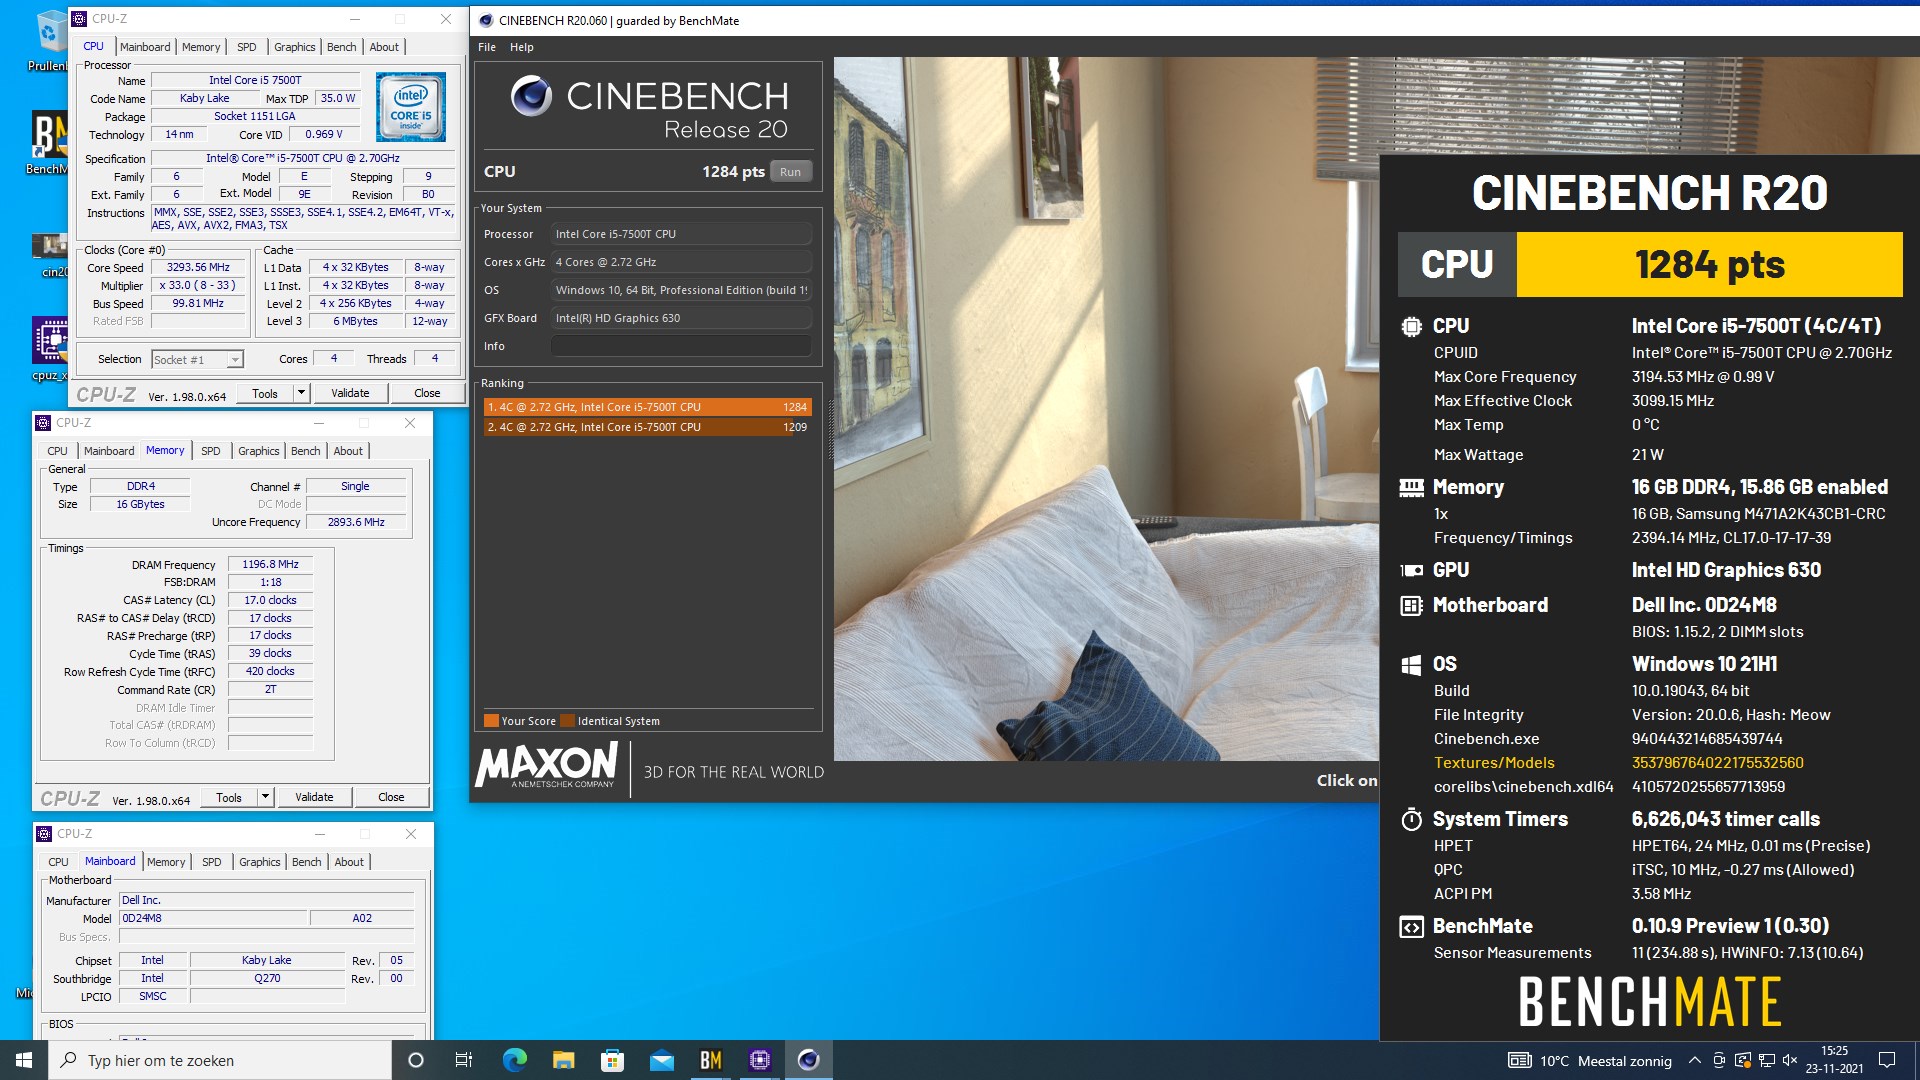The width and height of the screenshot is (1920, 1080).
Task: Click the System Timers clock icon
Action: [x=1411, y=819]
